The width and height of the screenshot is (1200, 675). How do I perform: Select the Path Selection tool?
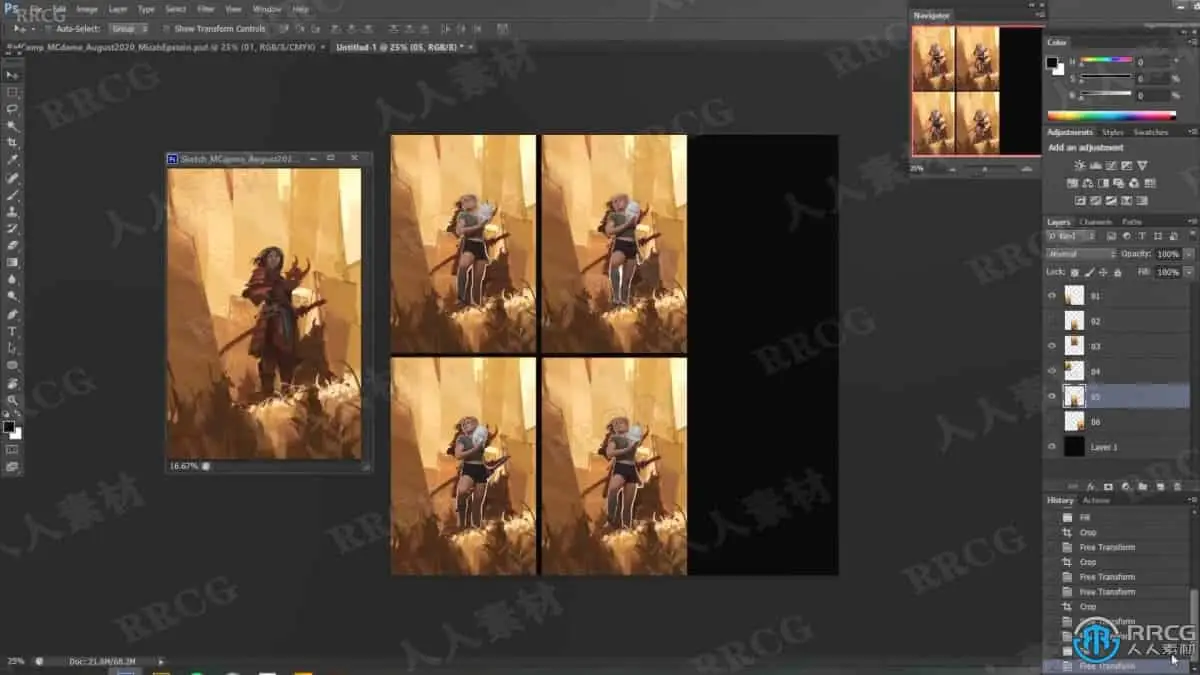pyautogui.click(x=12, y=347)
